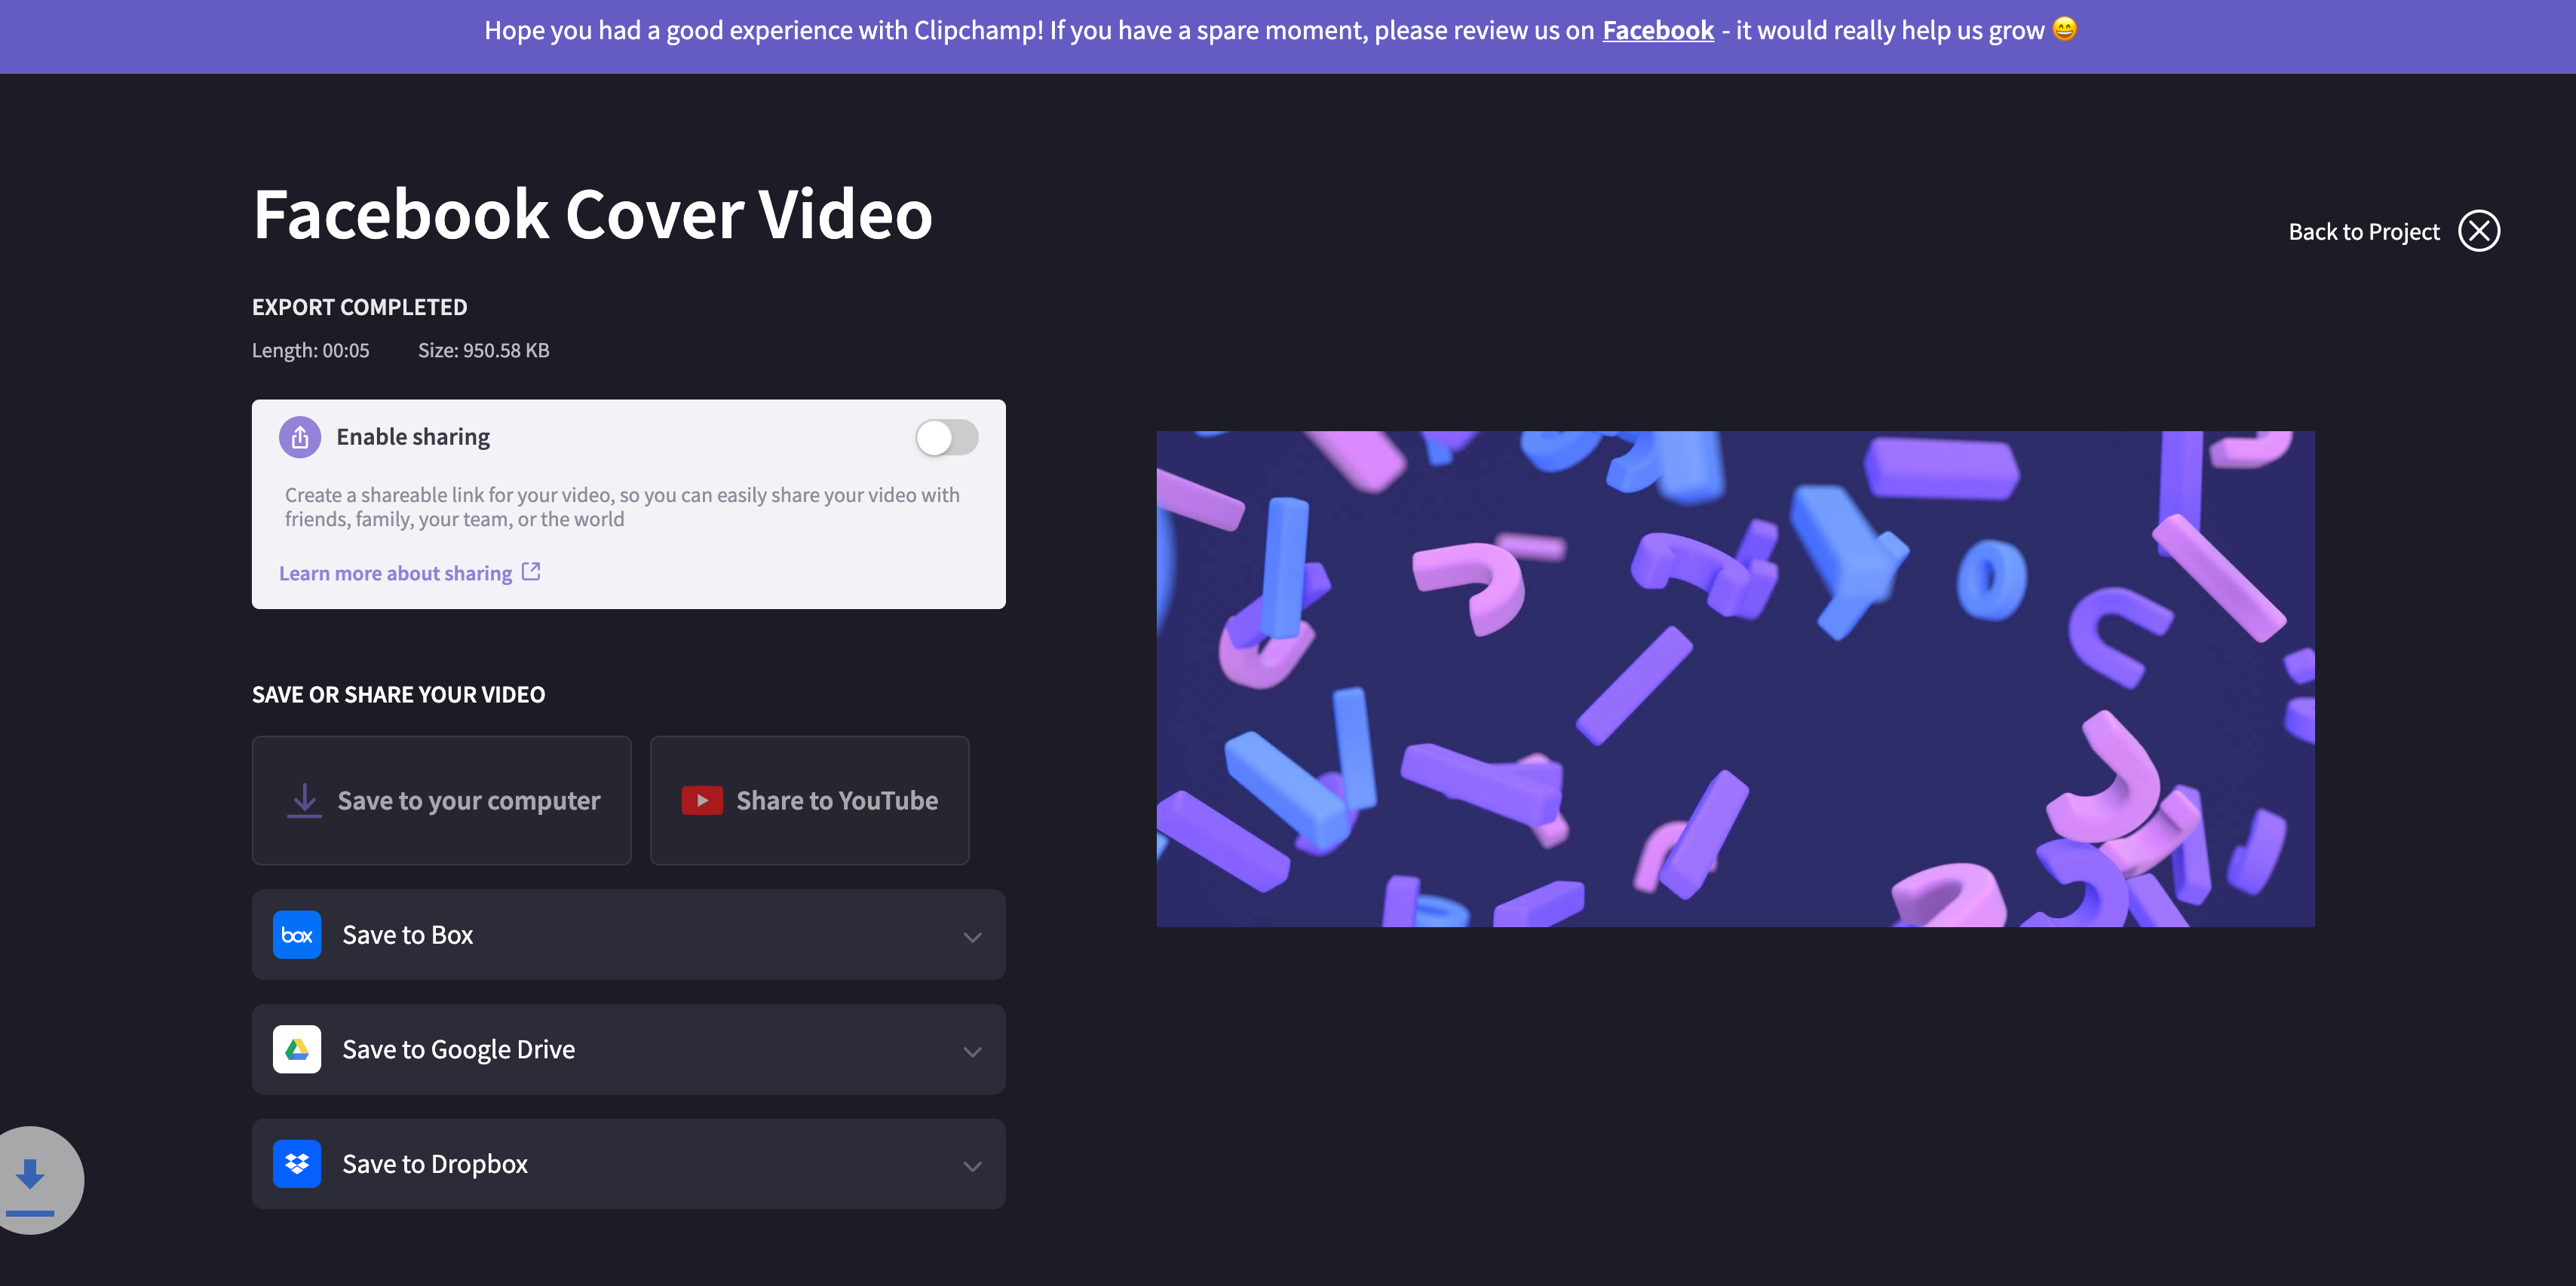2576x1286 pixels.
Task: Click the circled X close icon
Action: tap(2479, 231)
